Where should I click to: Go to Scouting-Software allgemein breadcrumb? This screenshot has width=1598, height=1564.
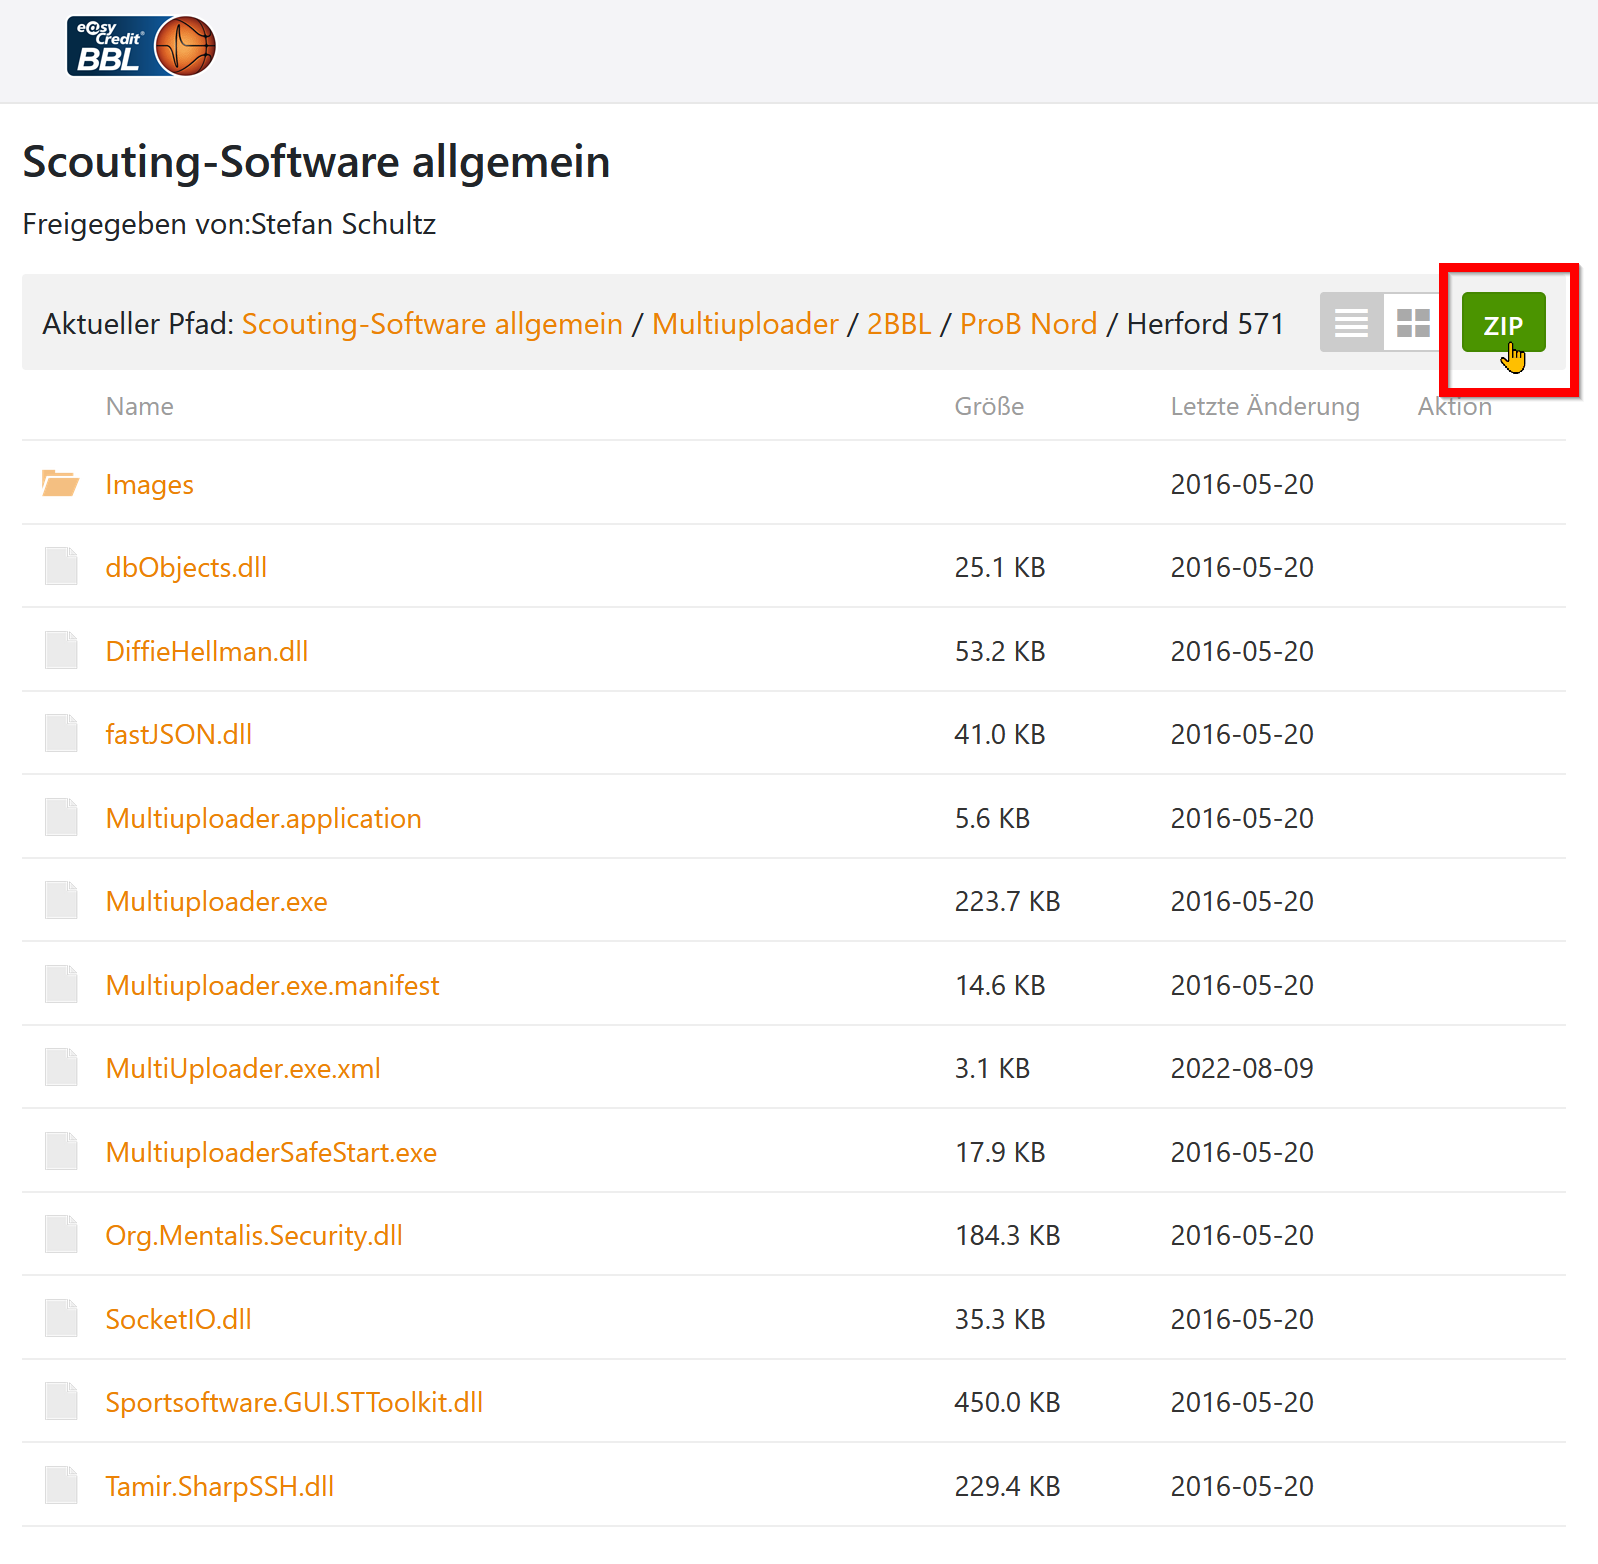[432, 324]
